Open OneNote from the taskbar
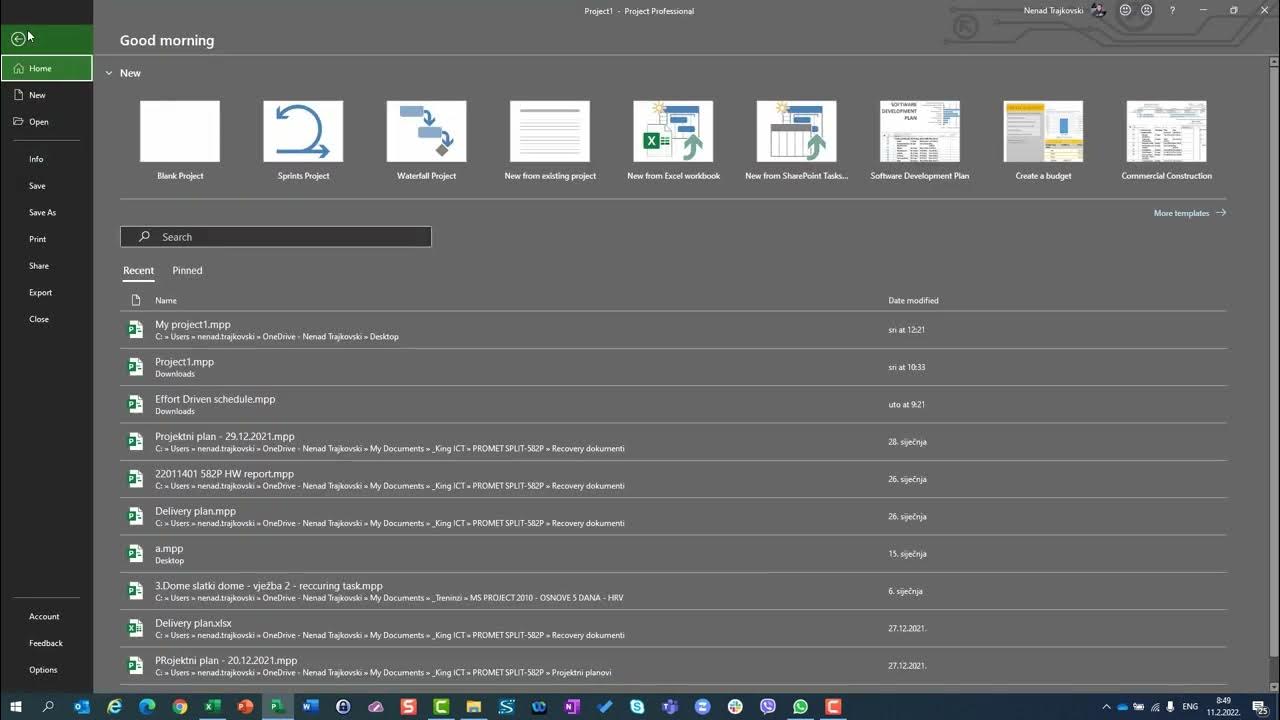This screenshot has width=1280, height=720. [x=571, y=706]
